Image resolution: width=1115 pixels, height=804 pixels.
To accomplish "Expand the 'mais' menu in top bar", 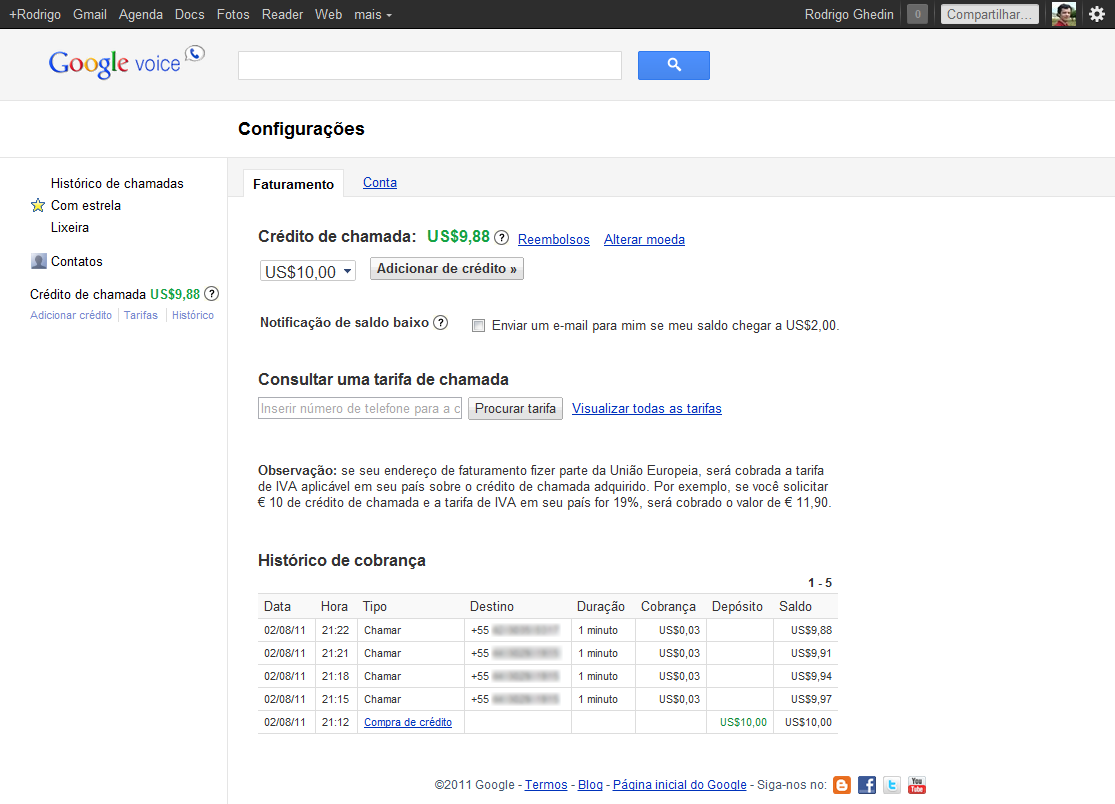I will coord(372,14).
